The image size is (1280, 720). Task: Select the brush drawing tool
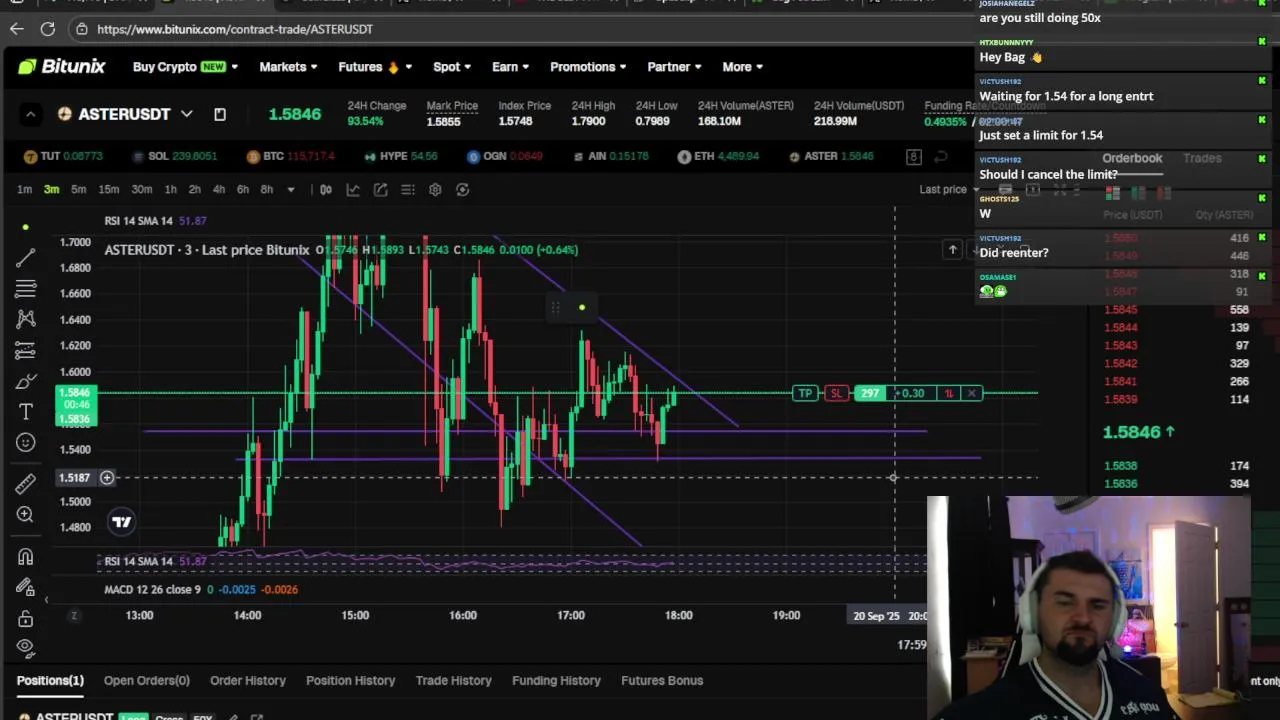click(x=26, y=381)
